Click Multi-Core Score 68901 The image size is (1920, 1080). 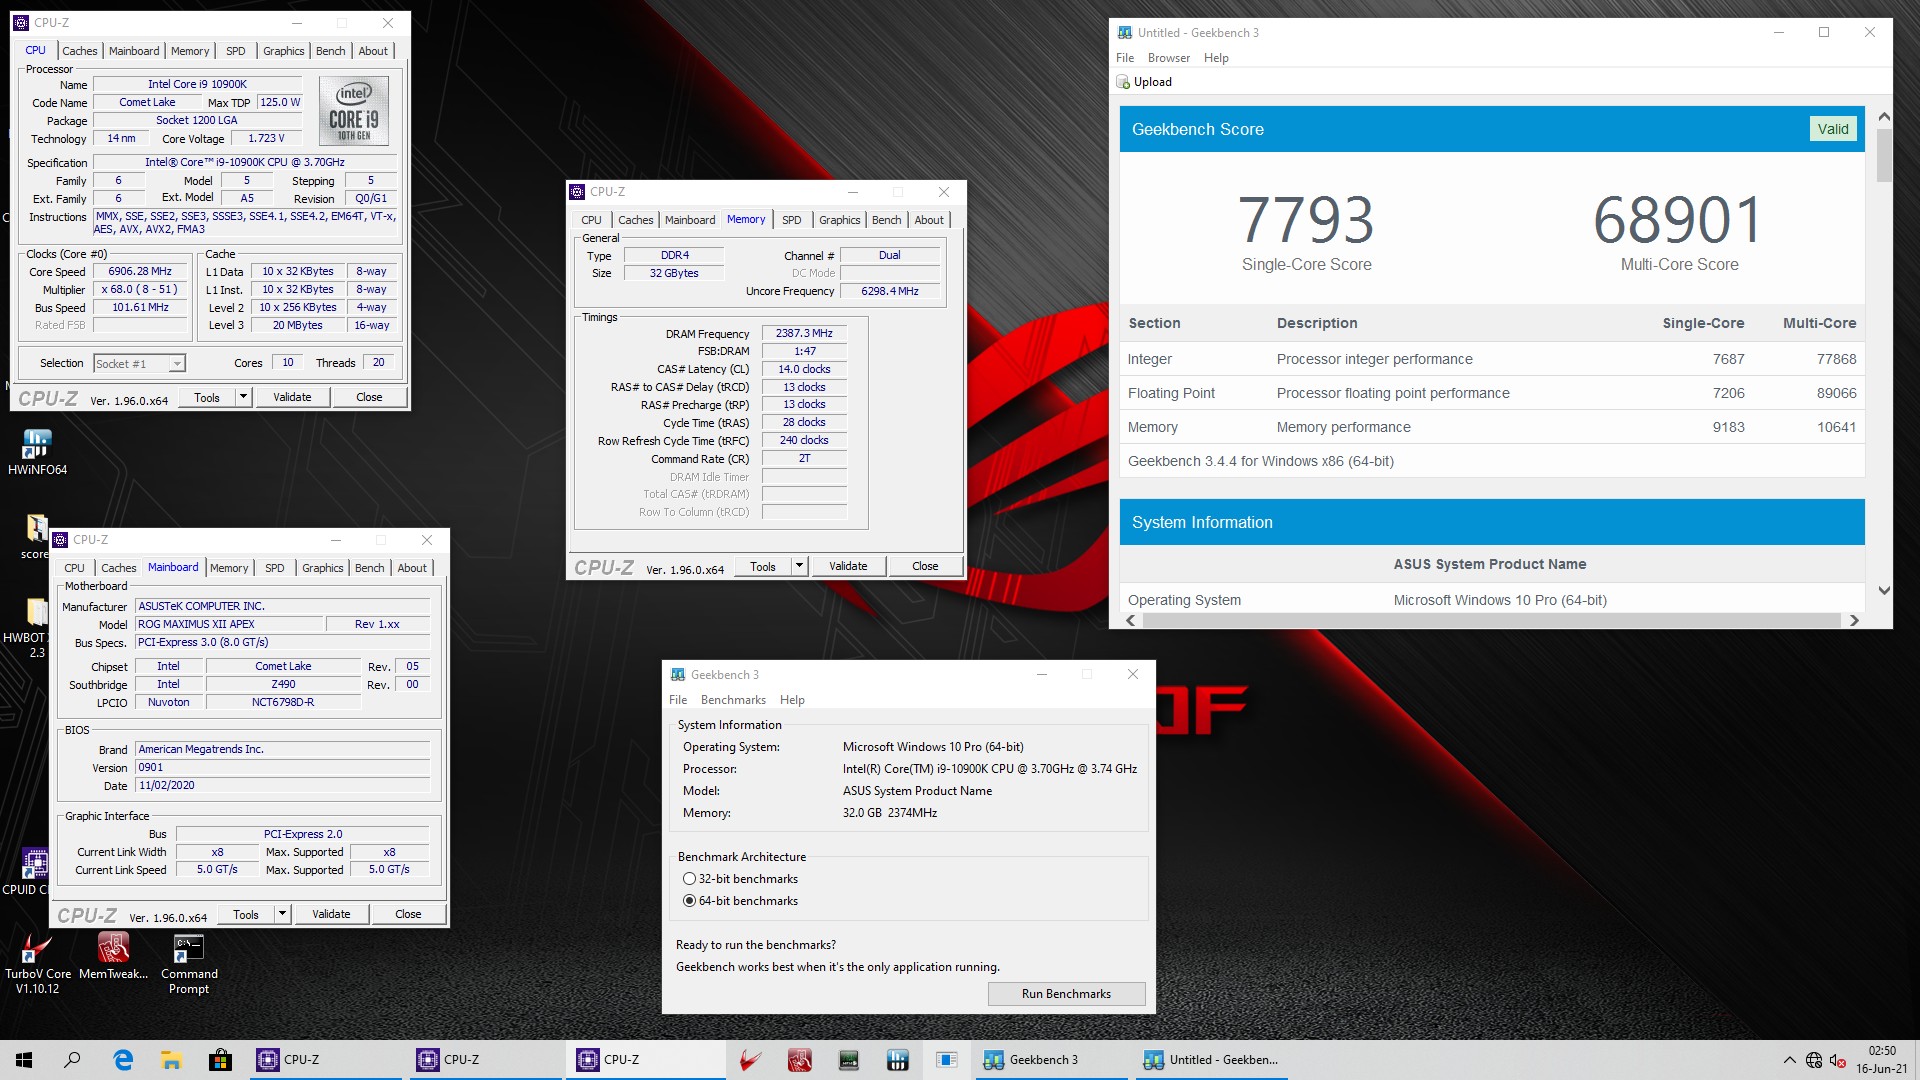[x=1679, y=220]
